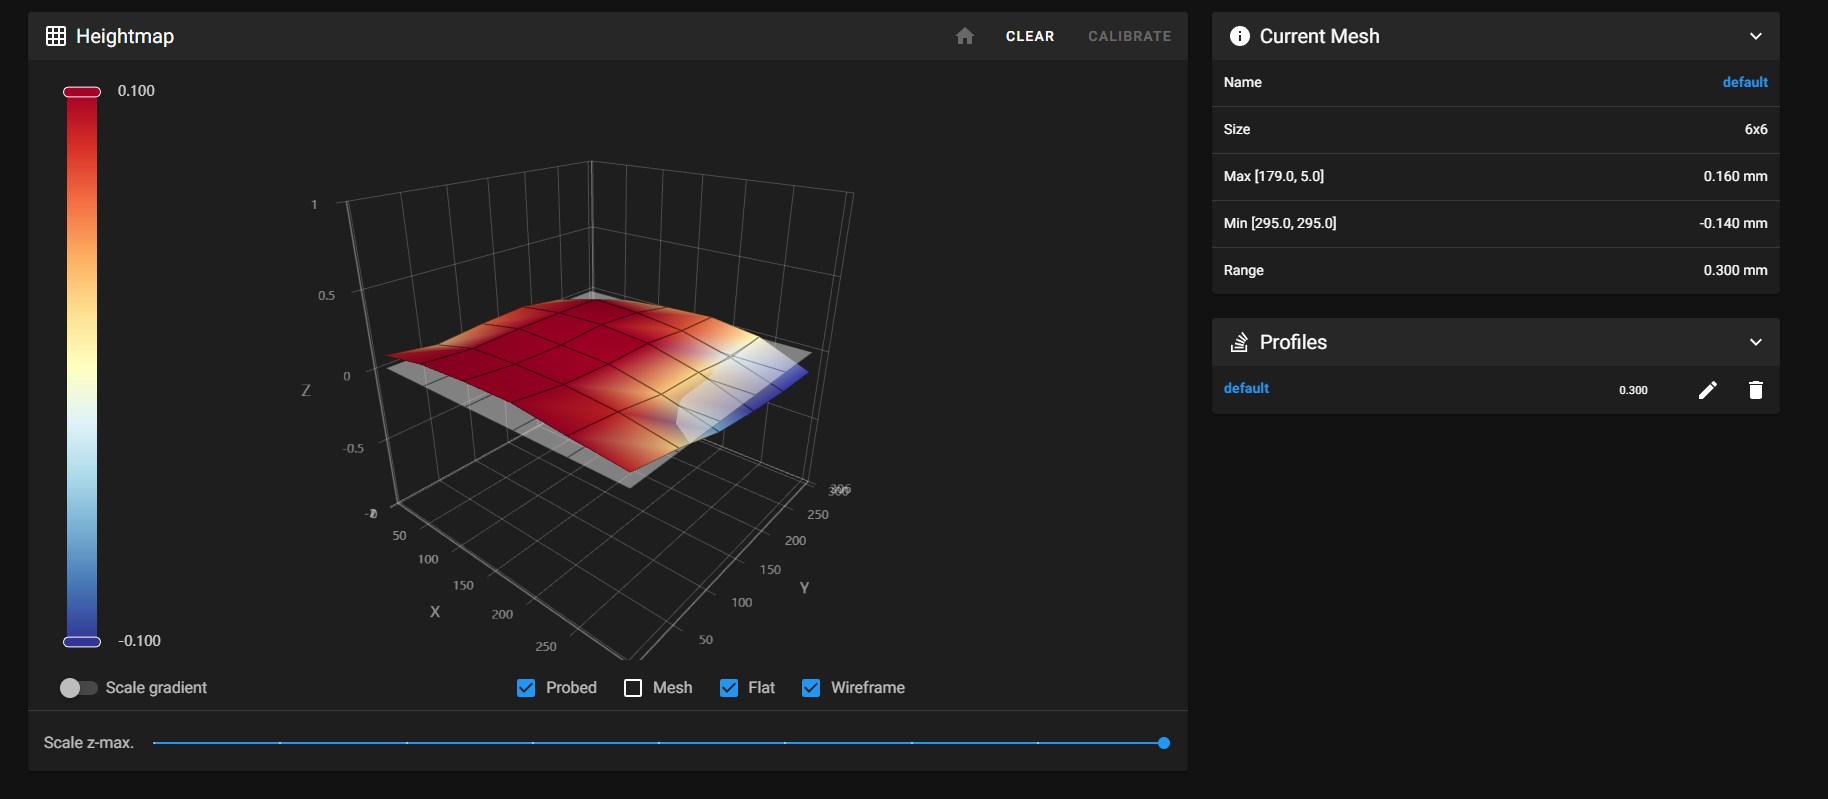Delete the default profile with trash icon

tap(1755, 390)
